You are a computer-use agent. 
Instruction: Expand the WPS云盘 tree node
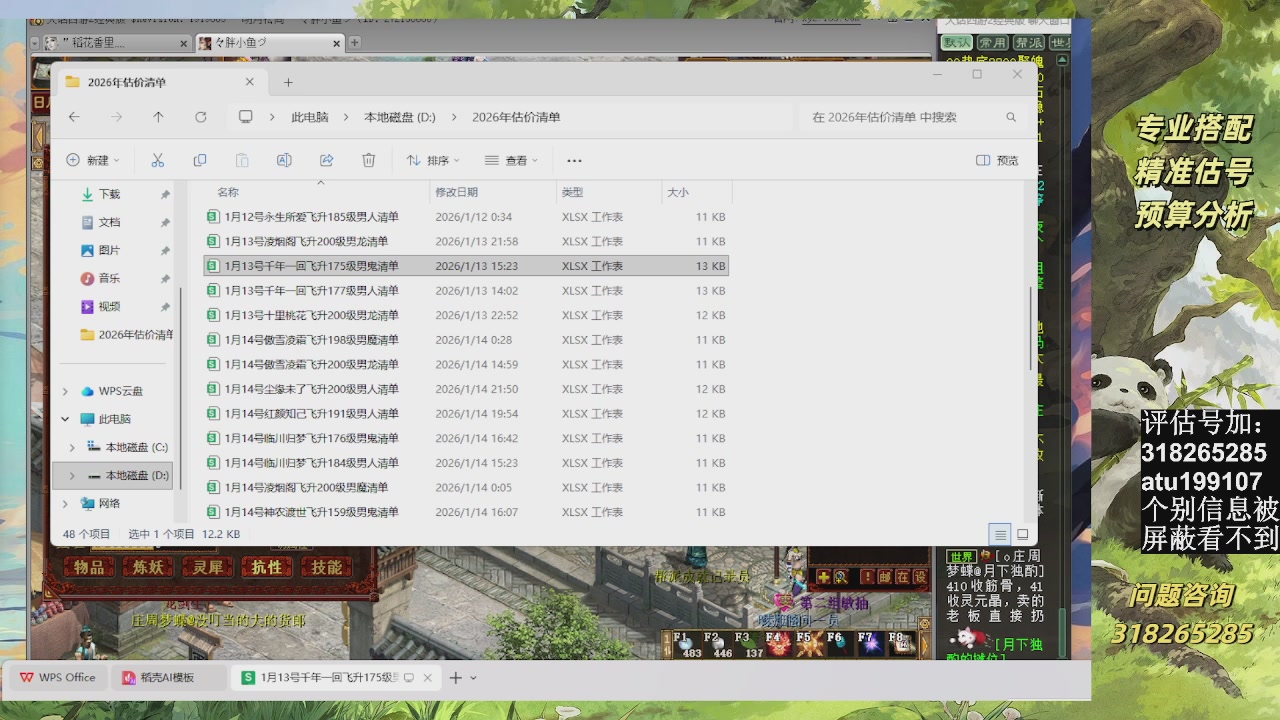[x=66, y=391]
